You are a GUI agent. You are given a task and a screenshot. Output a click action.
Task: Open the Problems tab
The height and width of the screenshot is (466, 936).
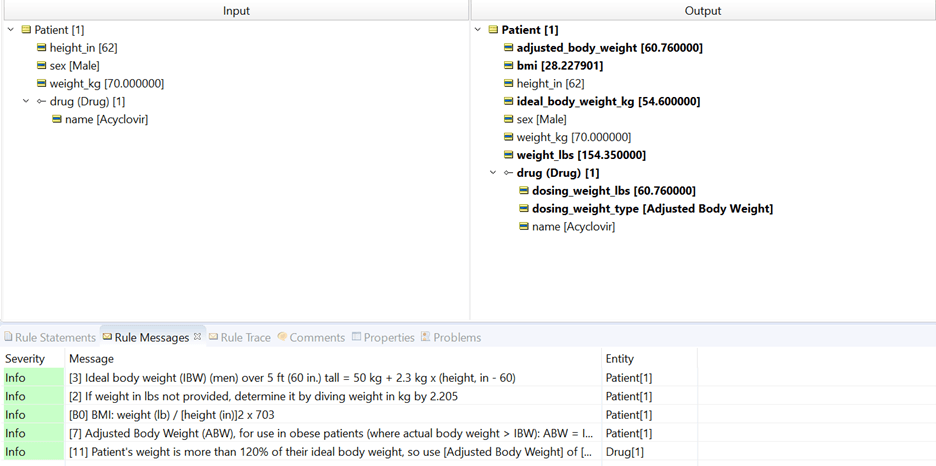451,338
